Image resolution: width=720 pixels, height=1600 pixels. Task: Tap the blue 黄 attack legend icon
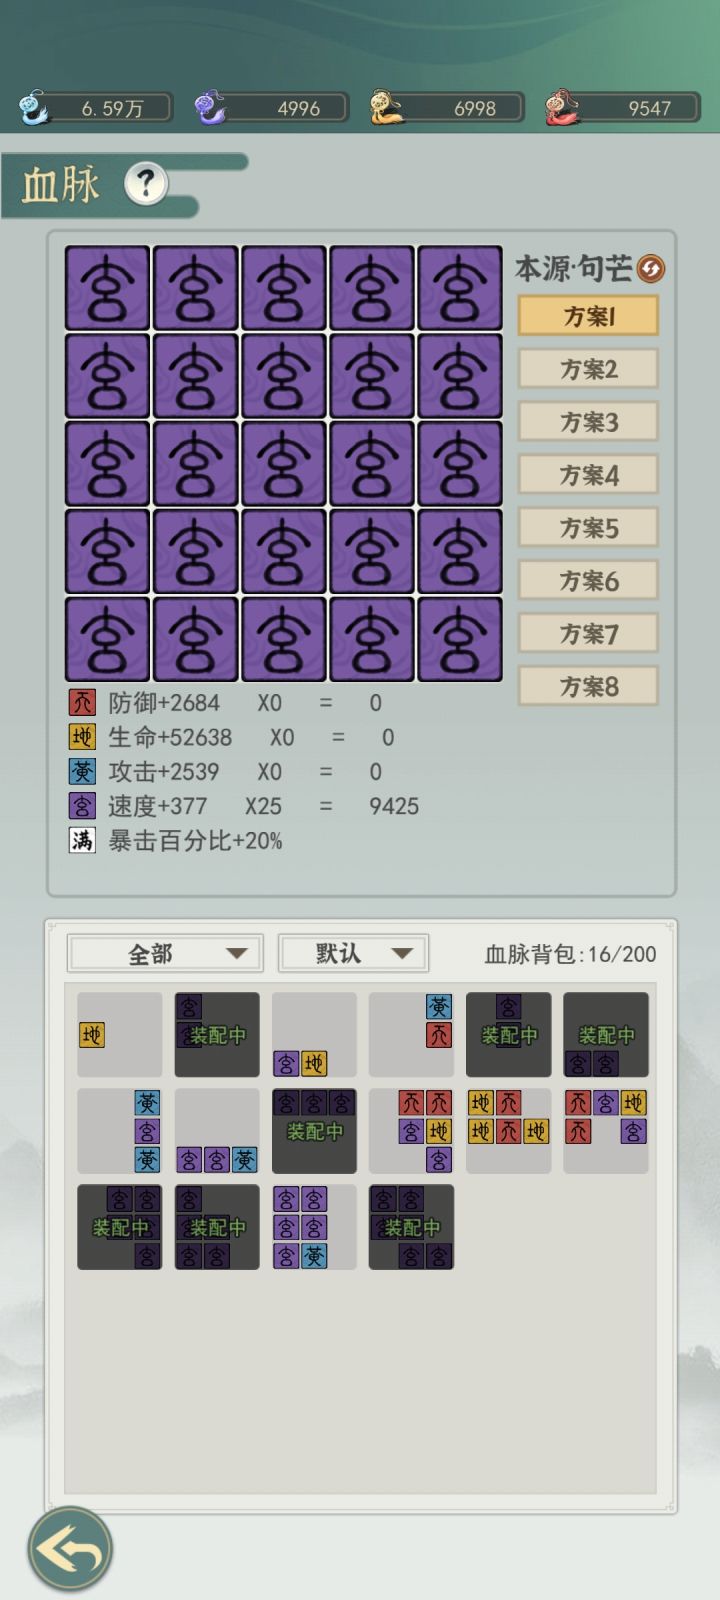(x=82, y=771)
